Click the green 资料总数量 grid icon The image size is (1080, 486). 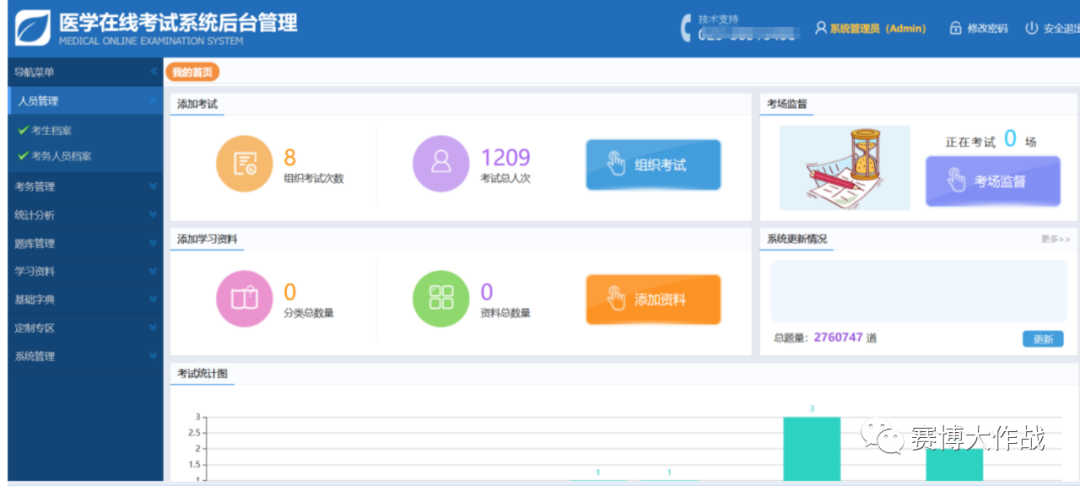[441, 299]
